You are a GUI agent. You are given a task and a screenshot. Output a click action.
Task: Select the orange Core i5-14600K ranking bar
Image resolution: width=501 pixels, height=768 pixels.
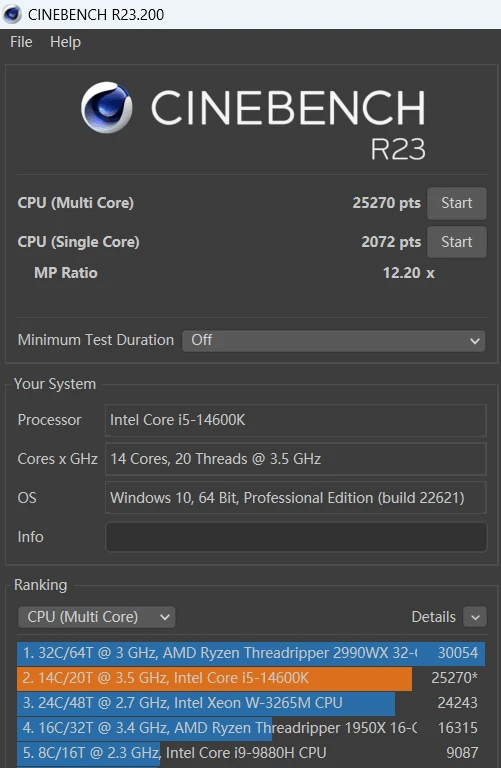[x=215, y=678]
